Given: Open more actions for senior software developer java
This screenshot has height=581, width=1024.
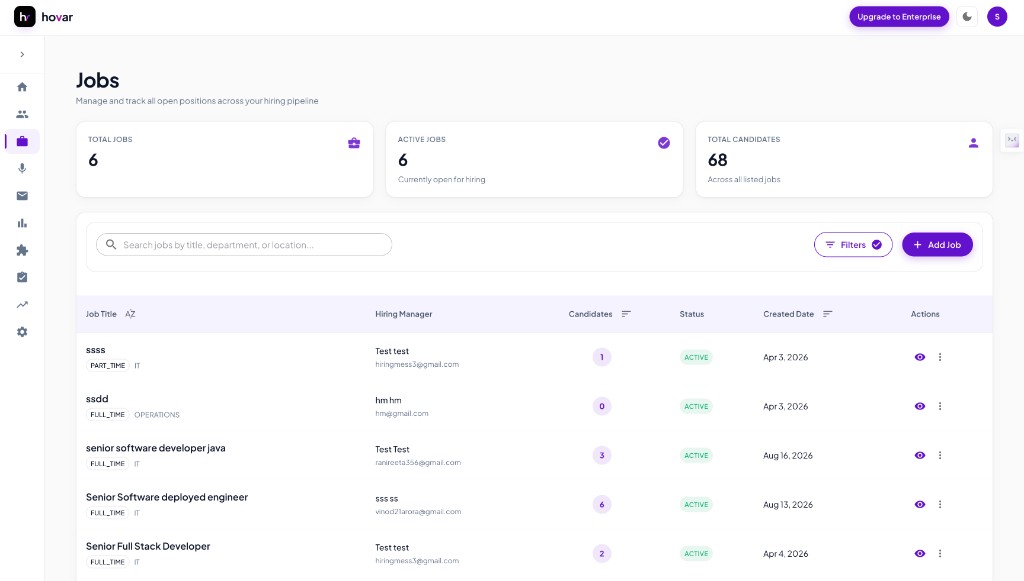Looking at the screenshot, I should coord(940,456).
